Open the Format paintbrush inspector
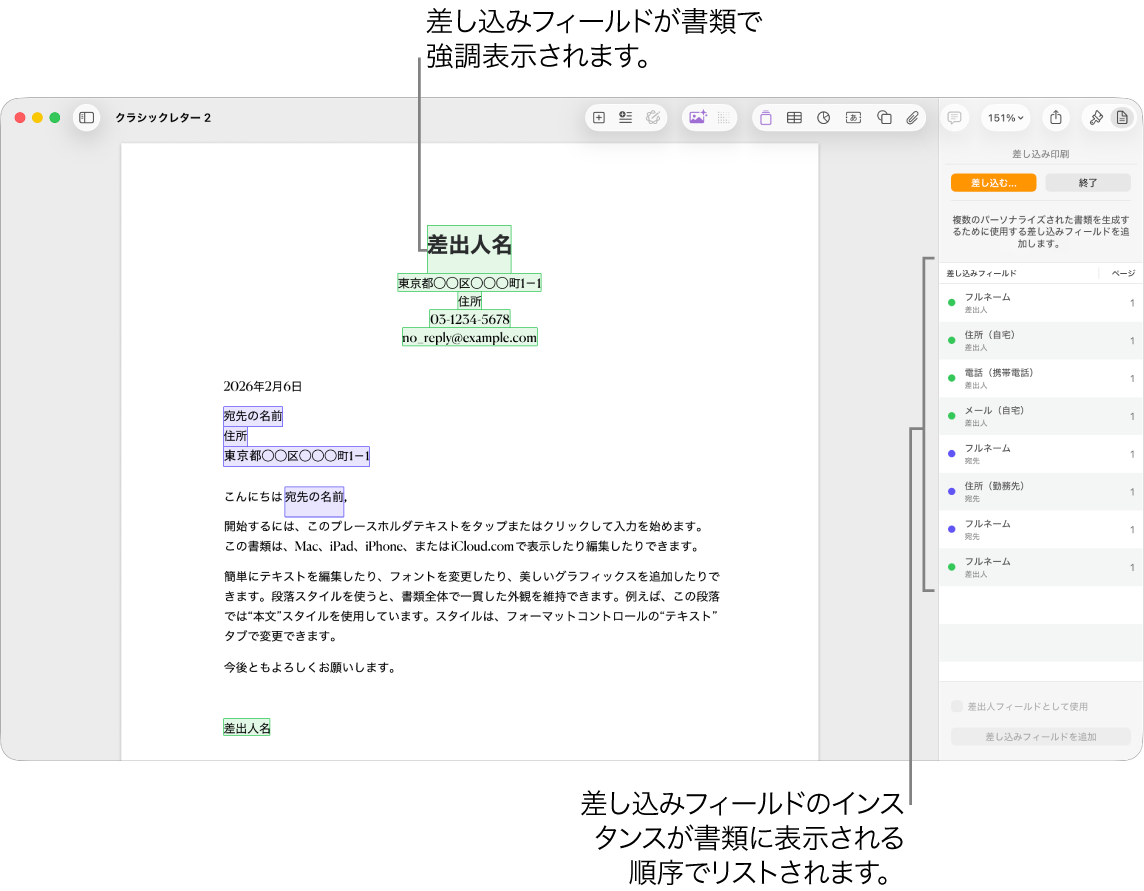This screenshot has width=1144, height=891. (x=1096, y=117)
